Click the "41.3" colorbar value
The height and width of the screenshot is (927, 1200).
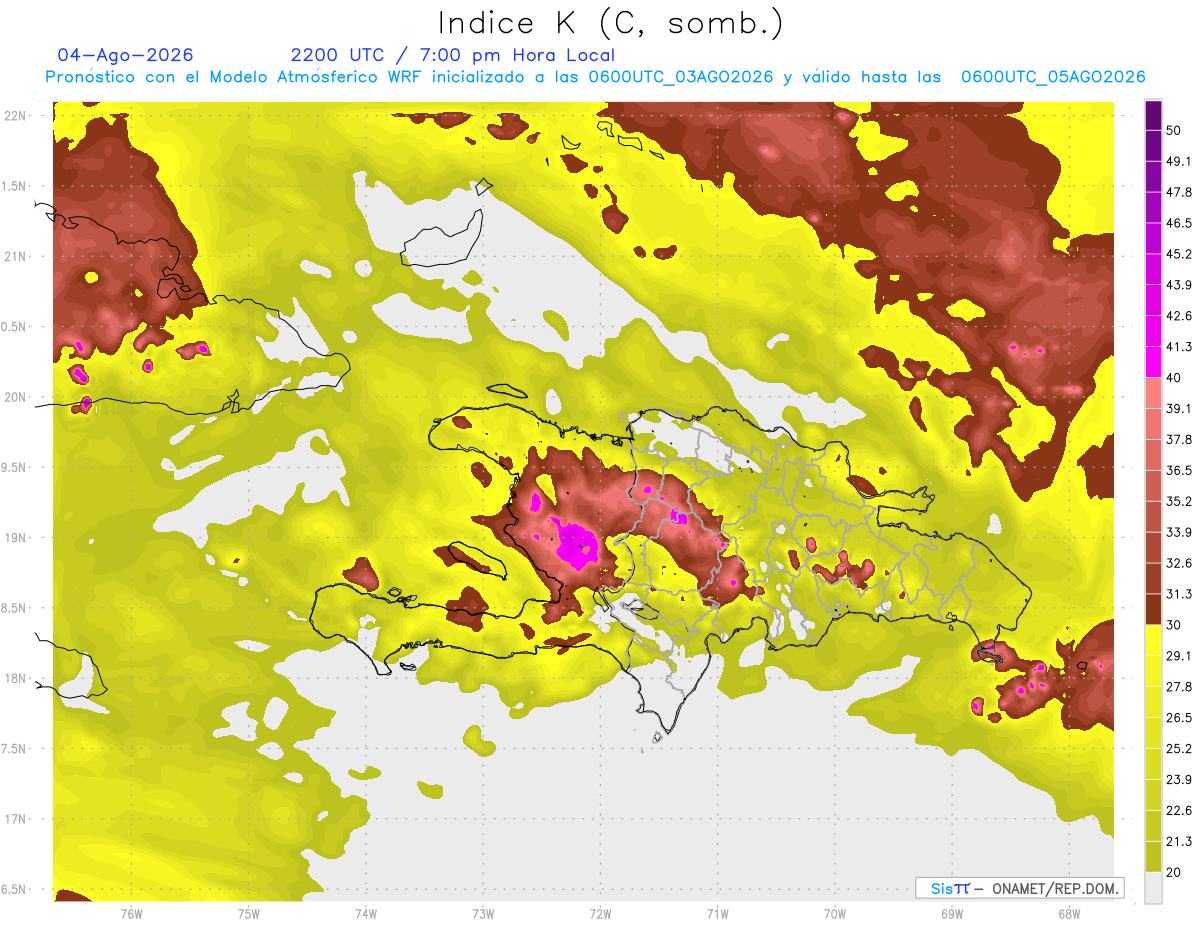pos(1179,347)
